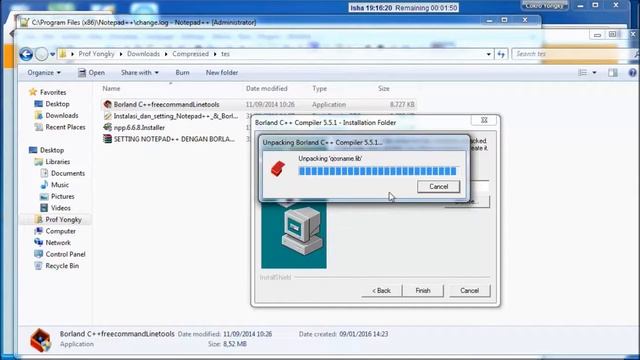Toggle the preview pane icon
640x360 pixels.
tap(613, 73)
